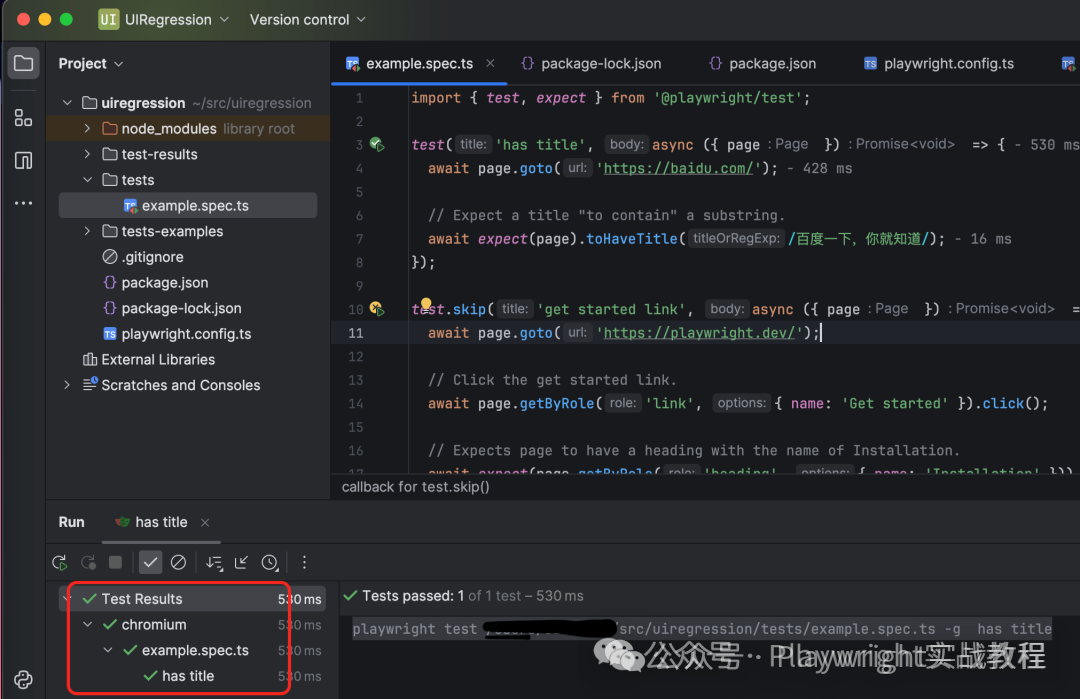Select playwright.config.ts in the project tree
This screenshot has width=1080, height=699.
point(186,334)
